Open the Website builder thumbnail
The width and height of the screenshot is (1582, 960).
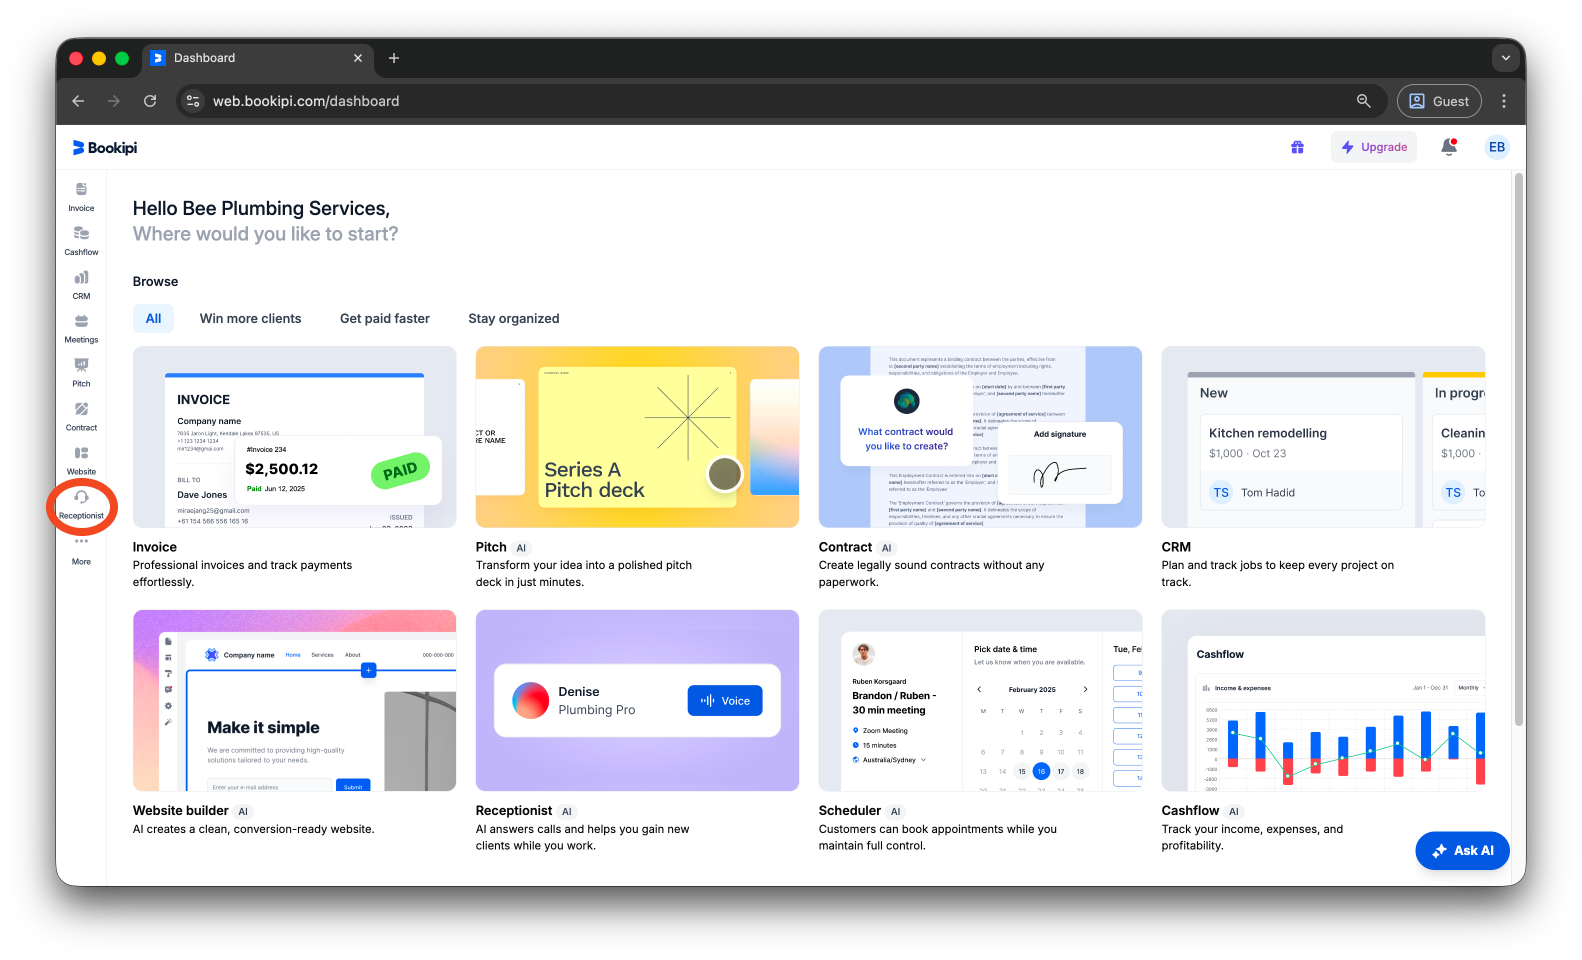[294, 701]
